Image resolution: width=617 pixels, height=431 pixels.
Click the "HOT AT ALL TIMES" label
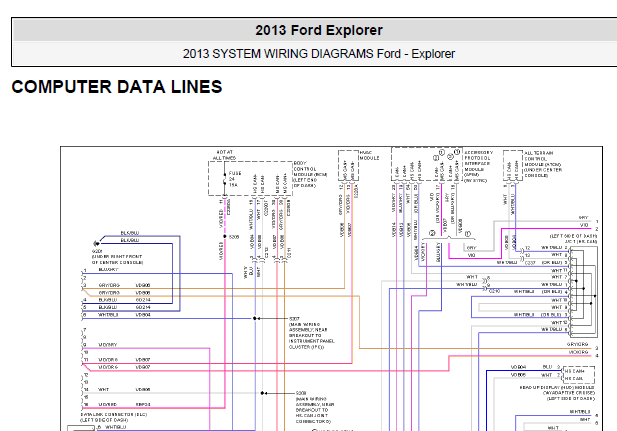point(225,155)
